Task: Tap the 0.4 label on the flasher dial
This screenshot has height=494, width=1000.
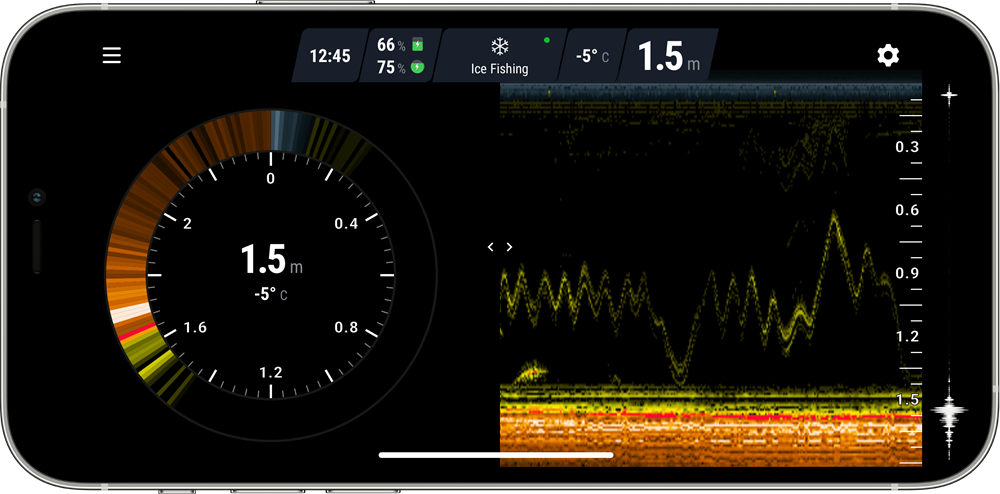Action: [346, 223]
